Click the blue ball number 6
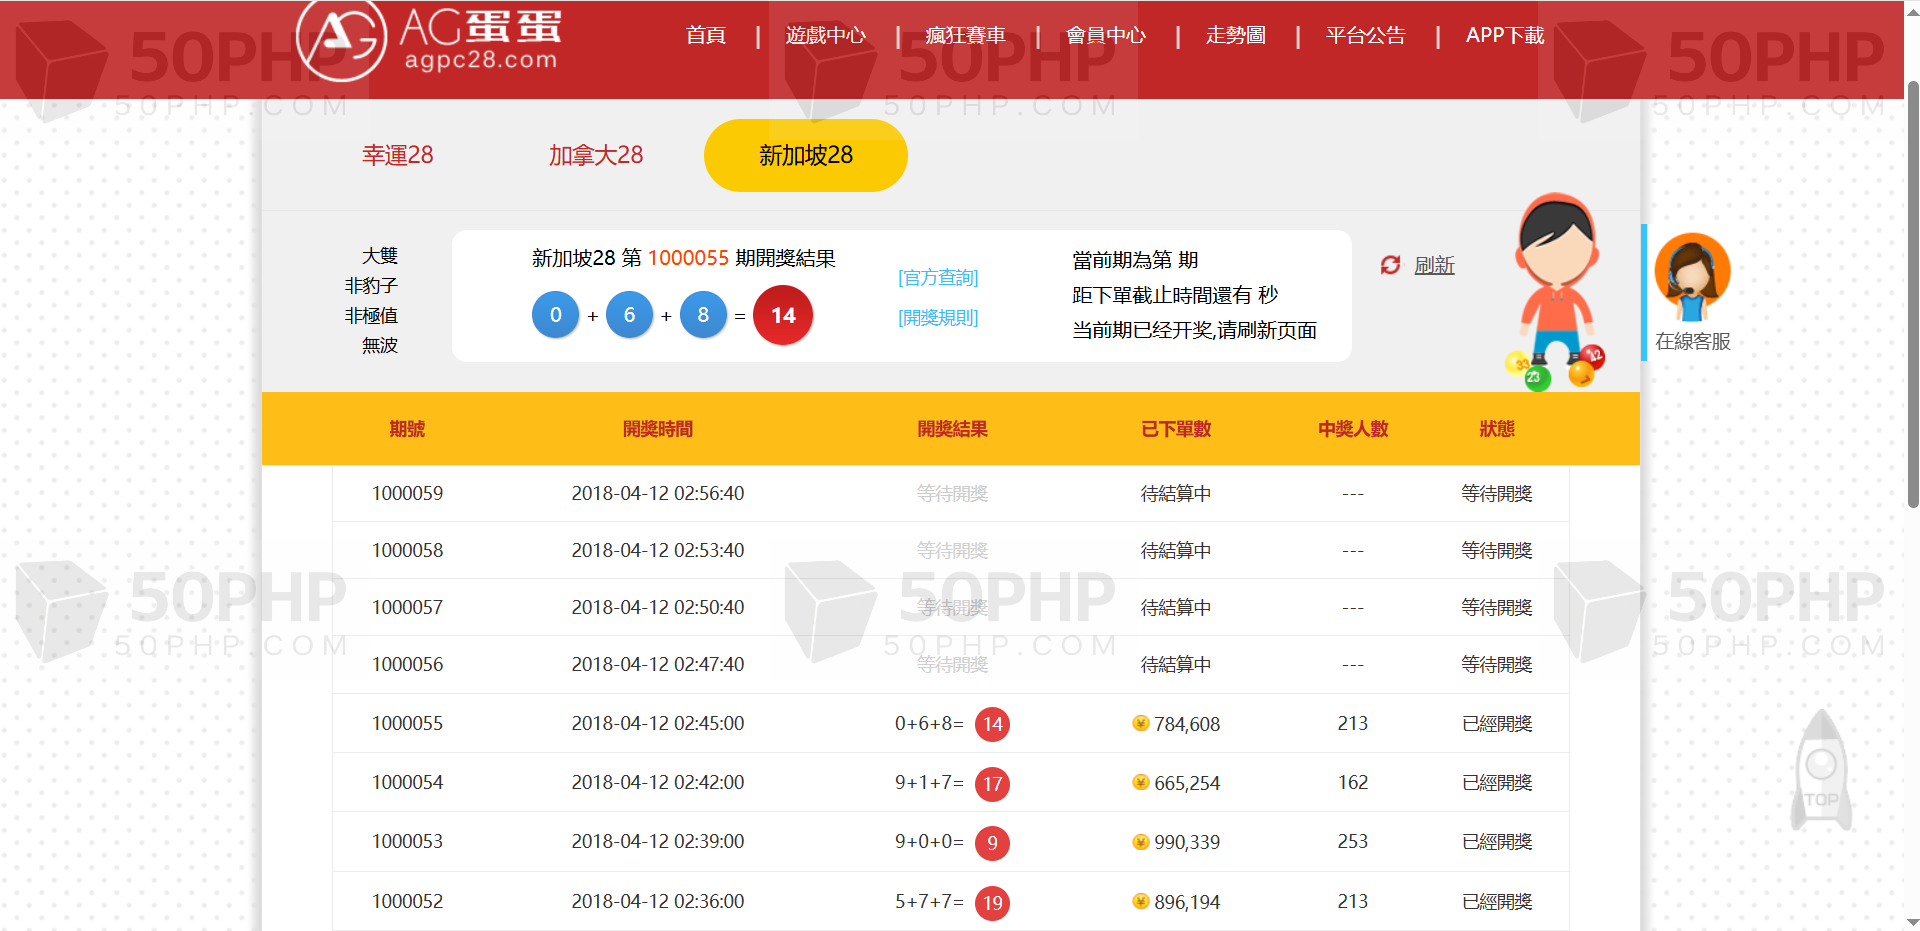The width and height of the screenshot is (1920, 931). click(629, 316)
